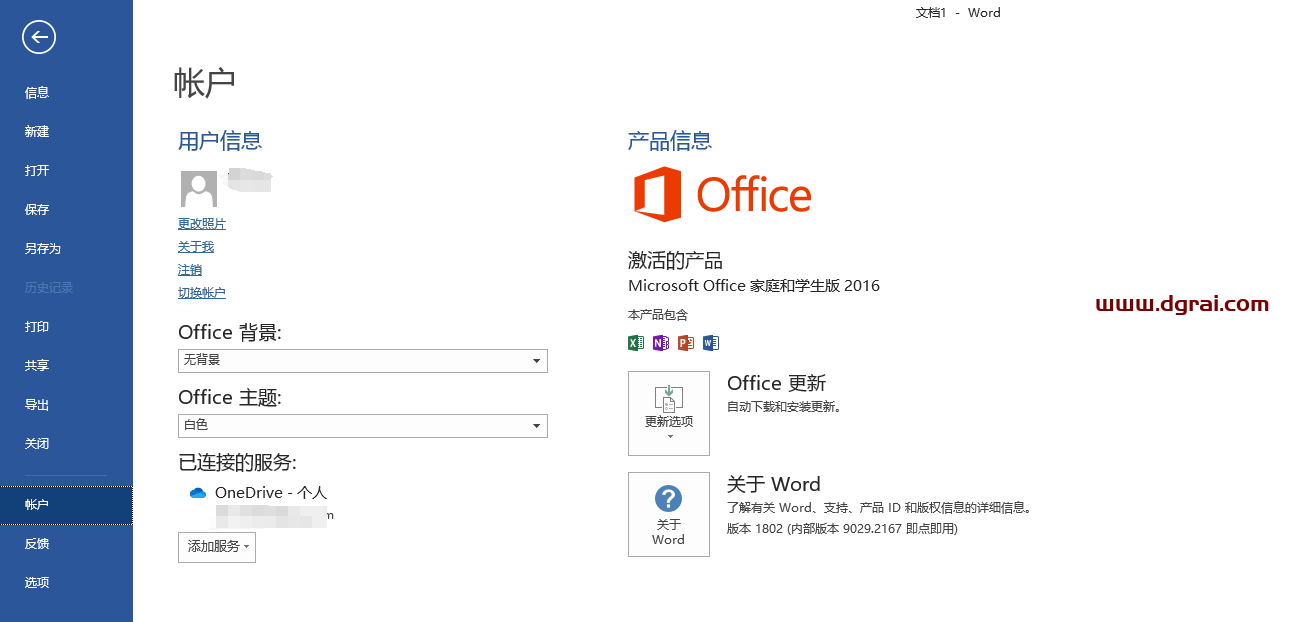The image size is (1295, 622).
Task: Click the 注销 sign out link
Action: pos(190,270)
